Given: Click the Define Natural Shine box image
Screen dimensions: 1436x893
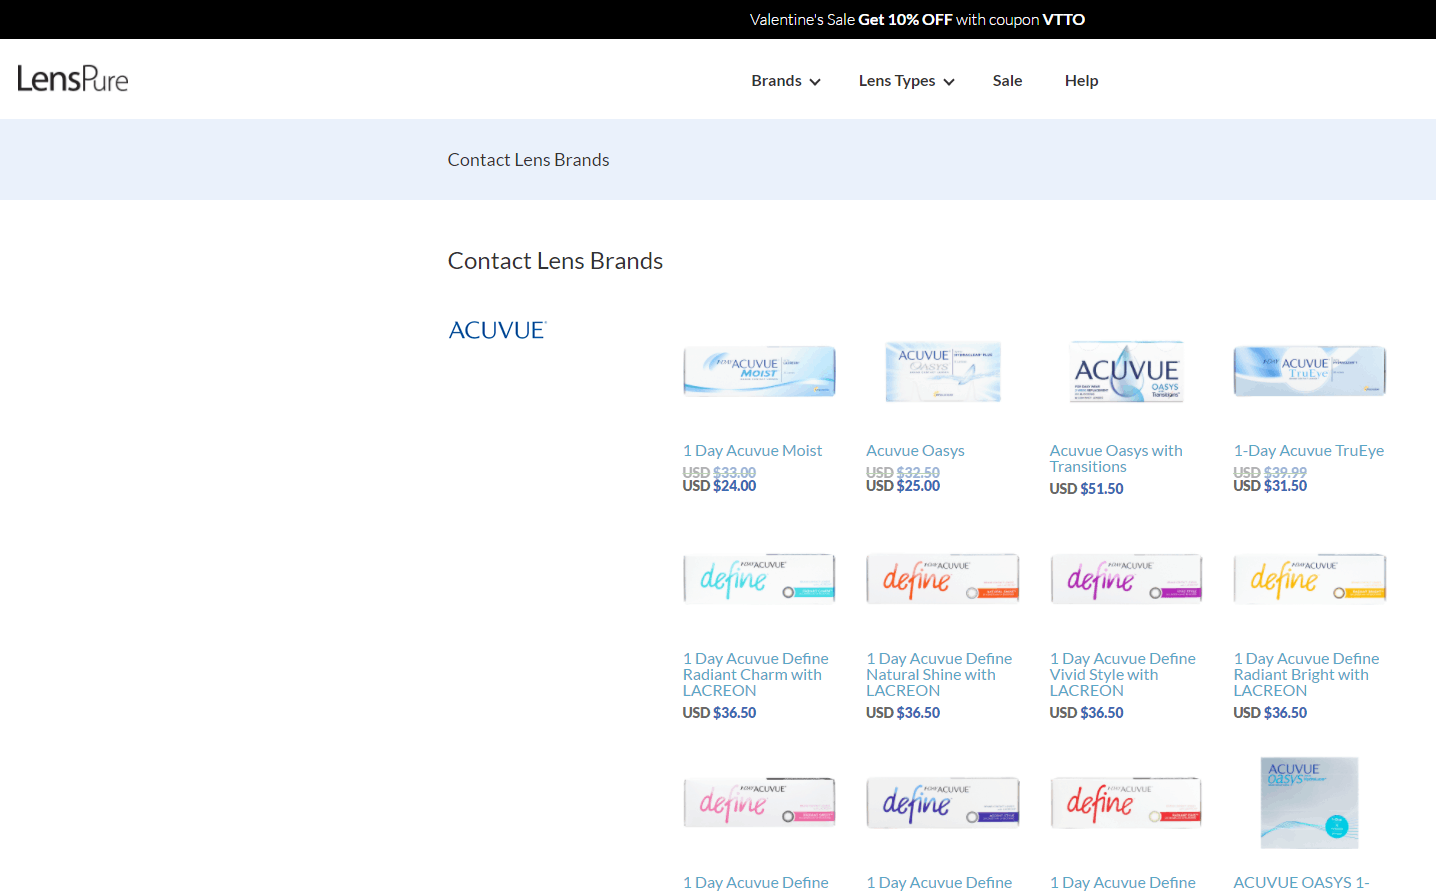Looking at the screenshot, I should pos(943,579).
